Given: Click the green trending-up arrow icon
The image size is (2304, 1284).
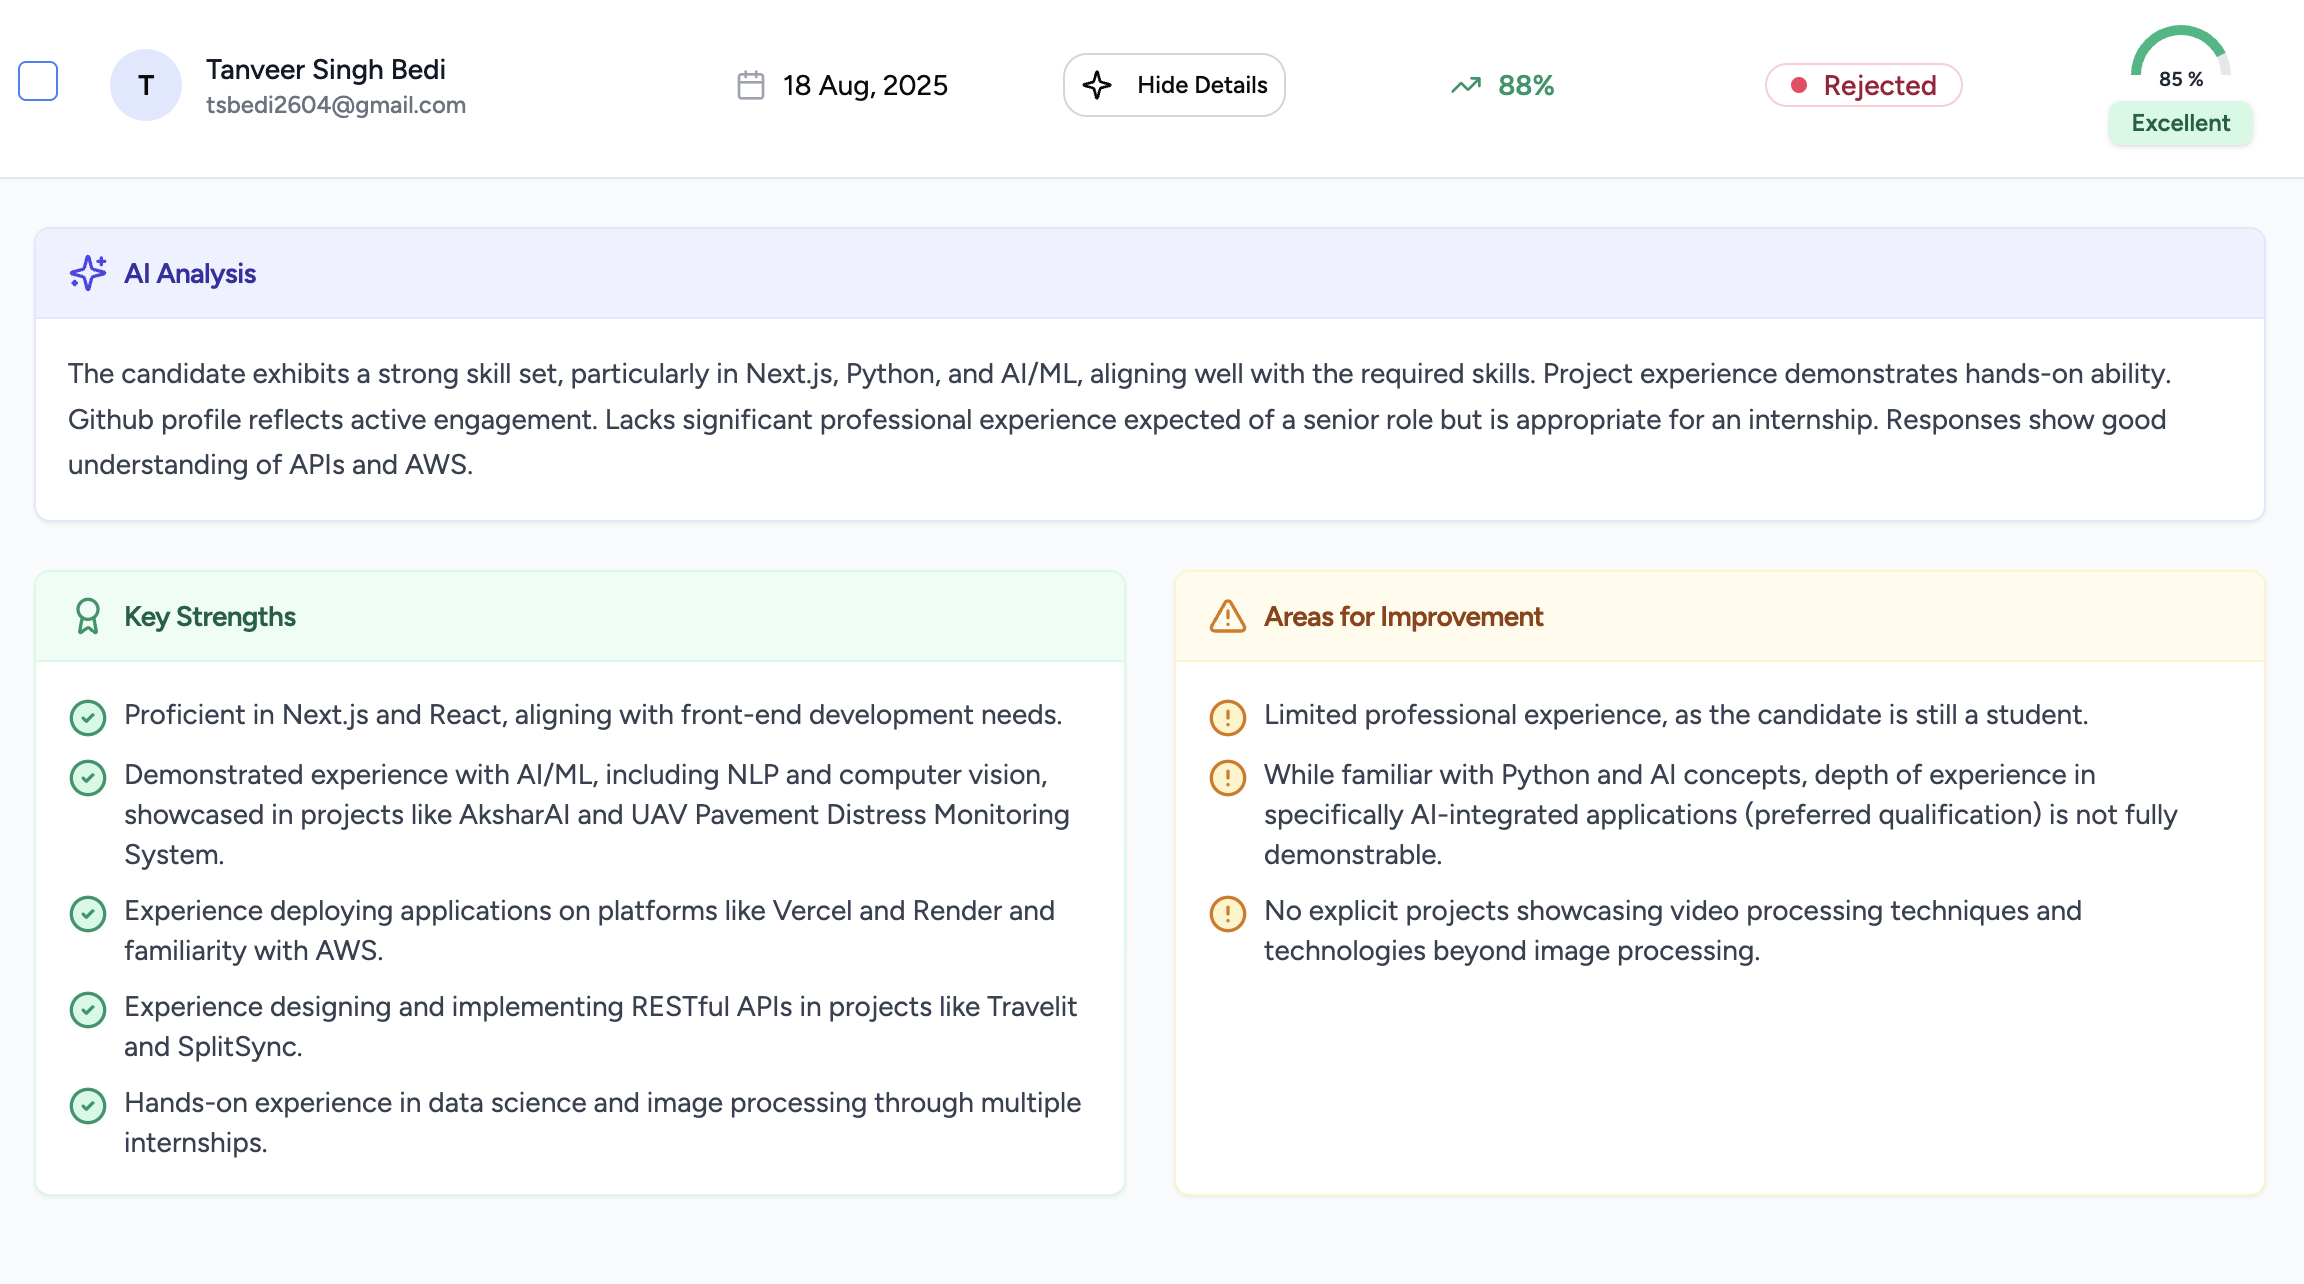Looking at the screenshot, I should [1466, 86].
